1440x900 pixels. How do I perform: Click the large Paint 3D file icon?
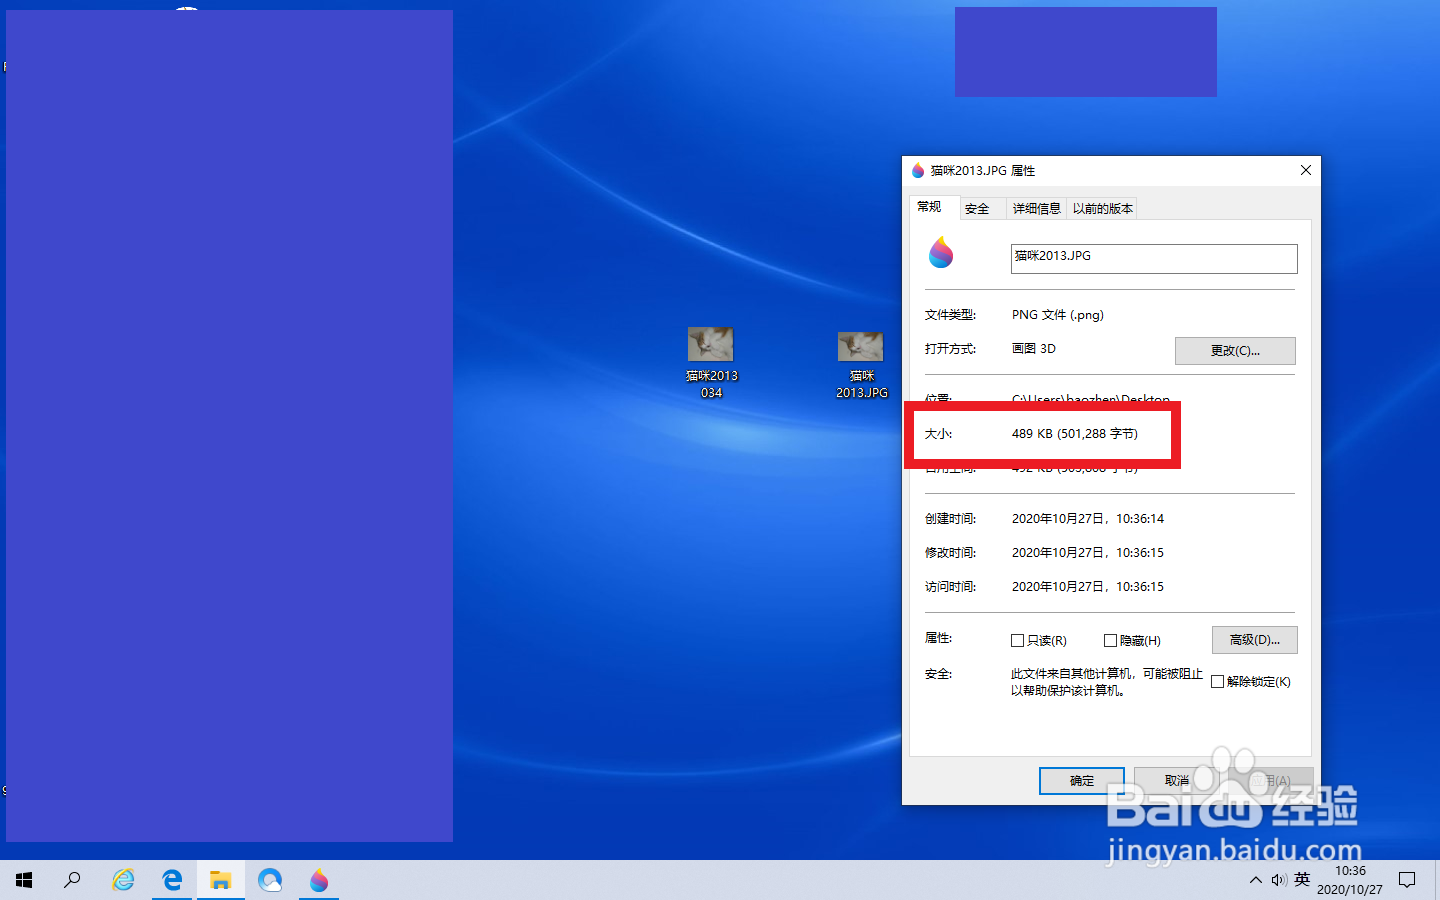coord(941,253)
